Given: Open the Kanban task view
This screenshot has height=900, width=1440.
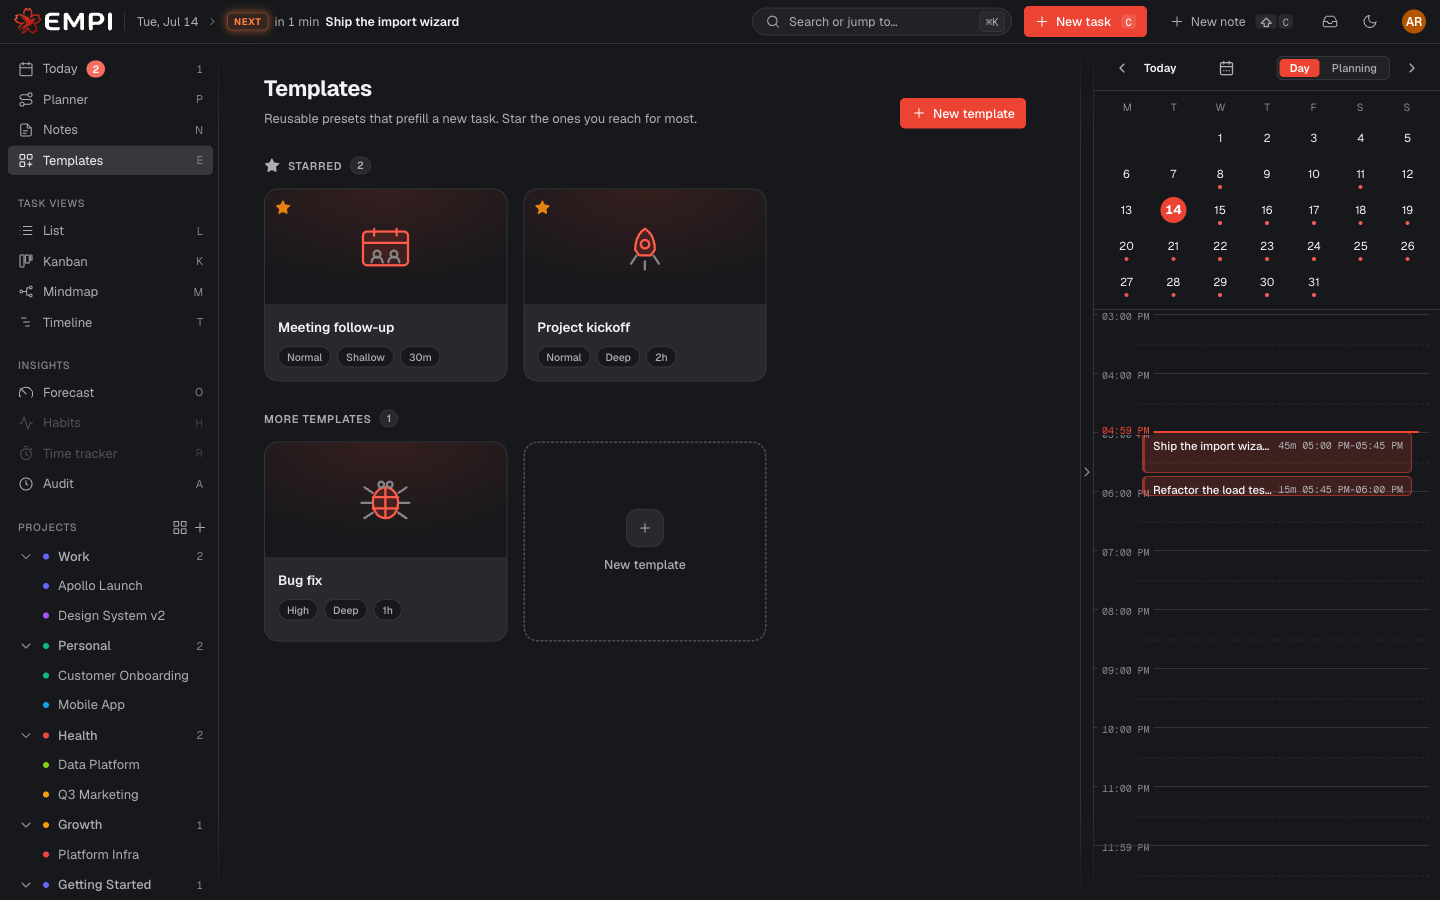Looking at the screenshot, I should tap(110, 261).
